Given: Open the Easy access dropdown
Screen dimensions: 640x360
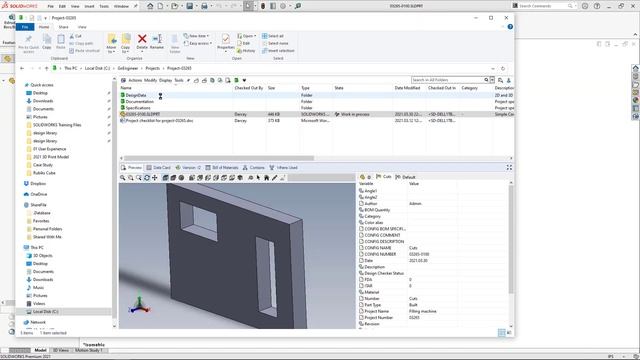Looking at the screenshot, I should click(198, 43).
